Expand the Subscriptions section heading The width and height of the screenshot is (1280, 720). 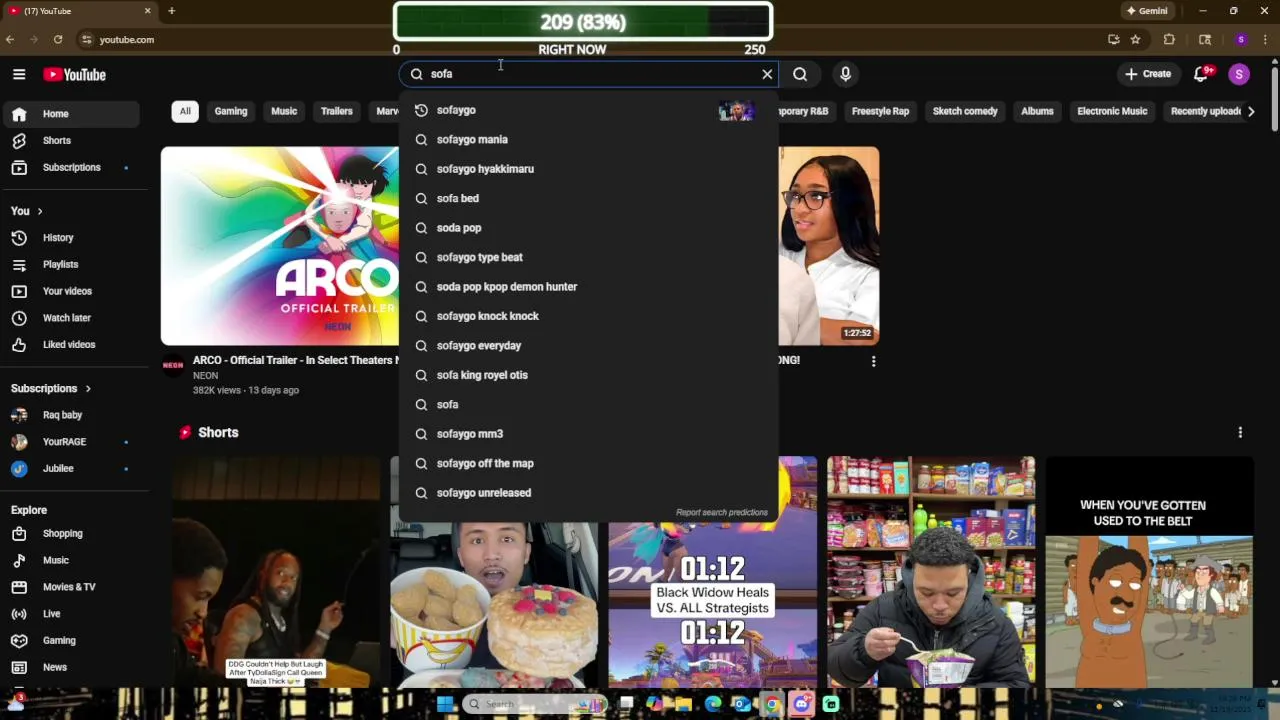point(50,388)
